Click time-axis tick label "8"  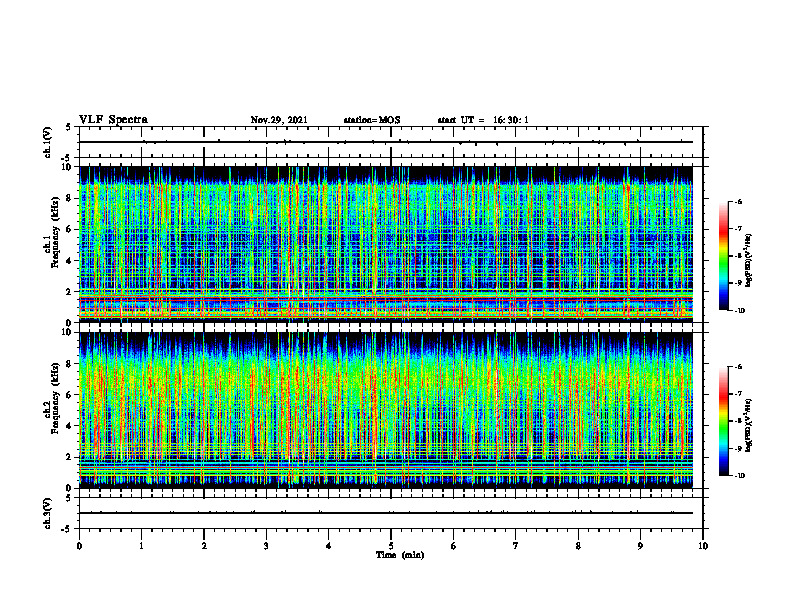(x=578, y=546)
